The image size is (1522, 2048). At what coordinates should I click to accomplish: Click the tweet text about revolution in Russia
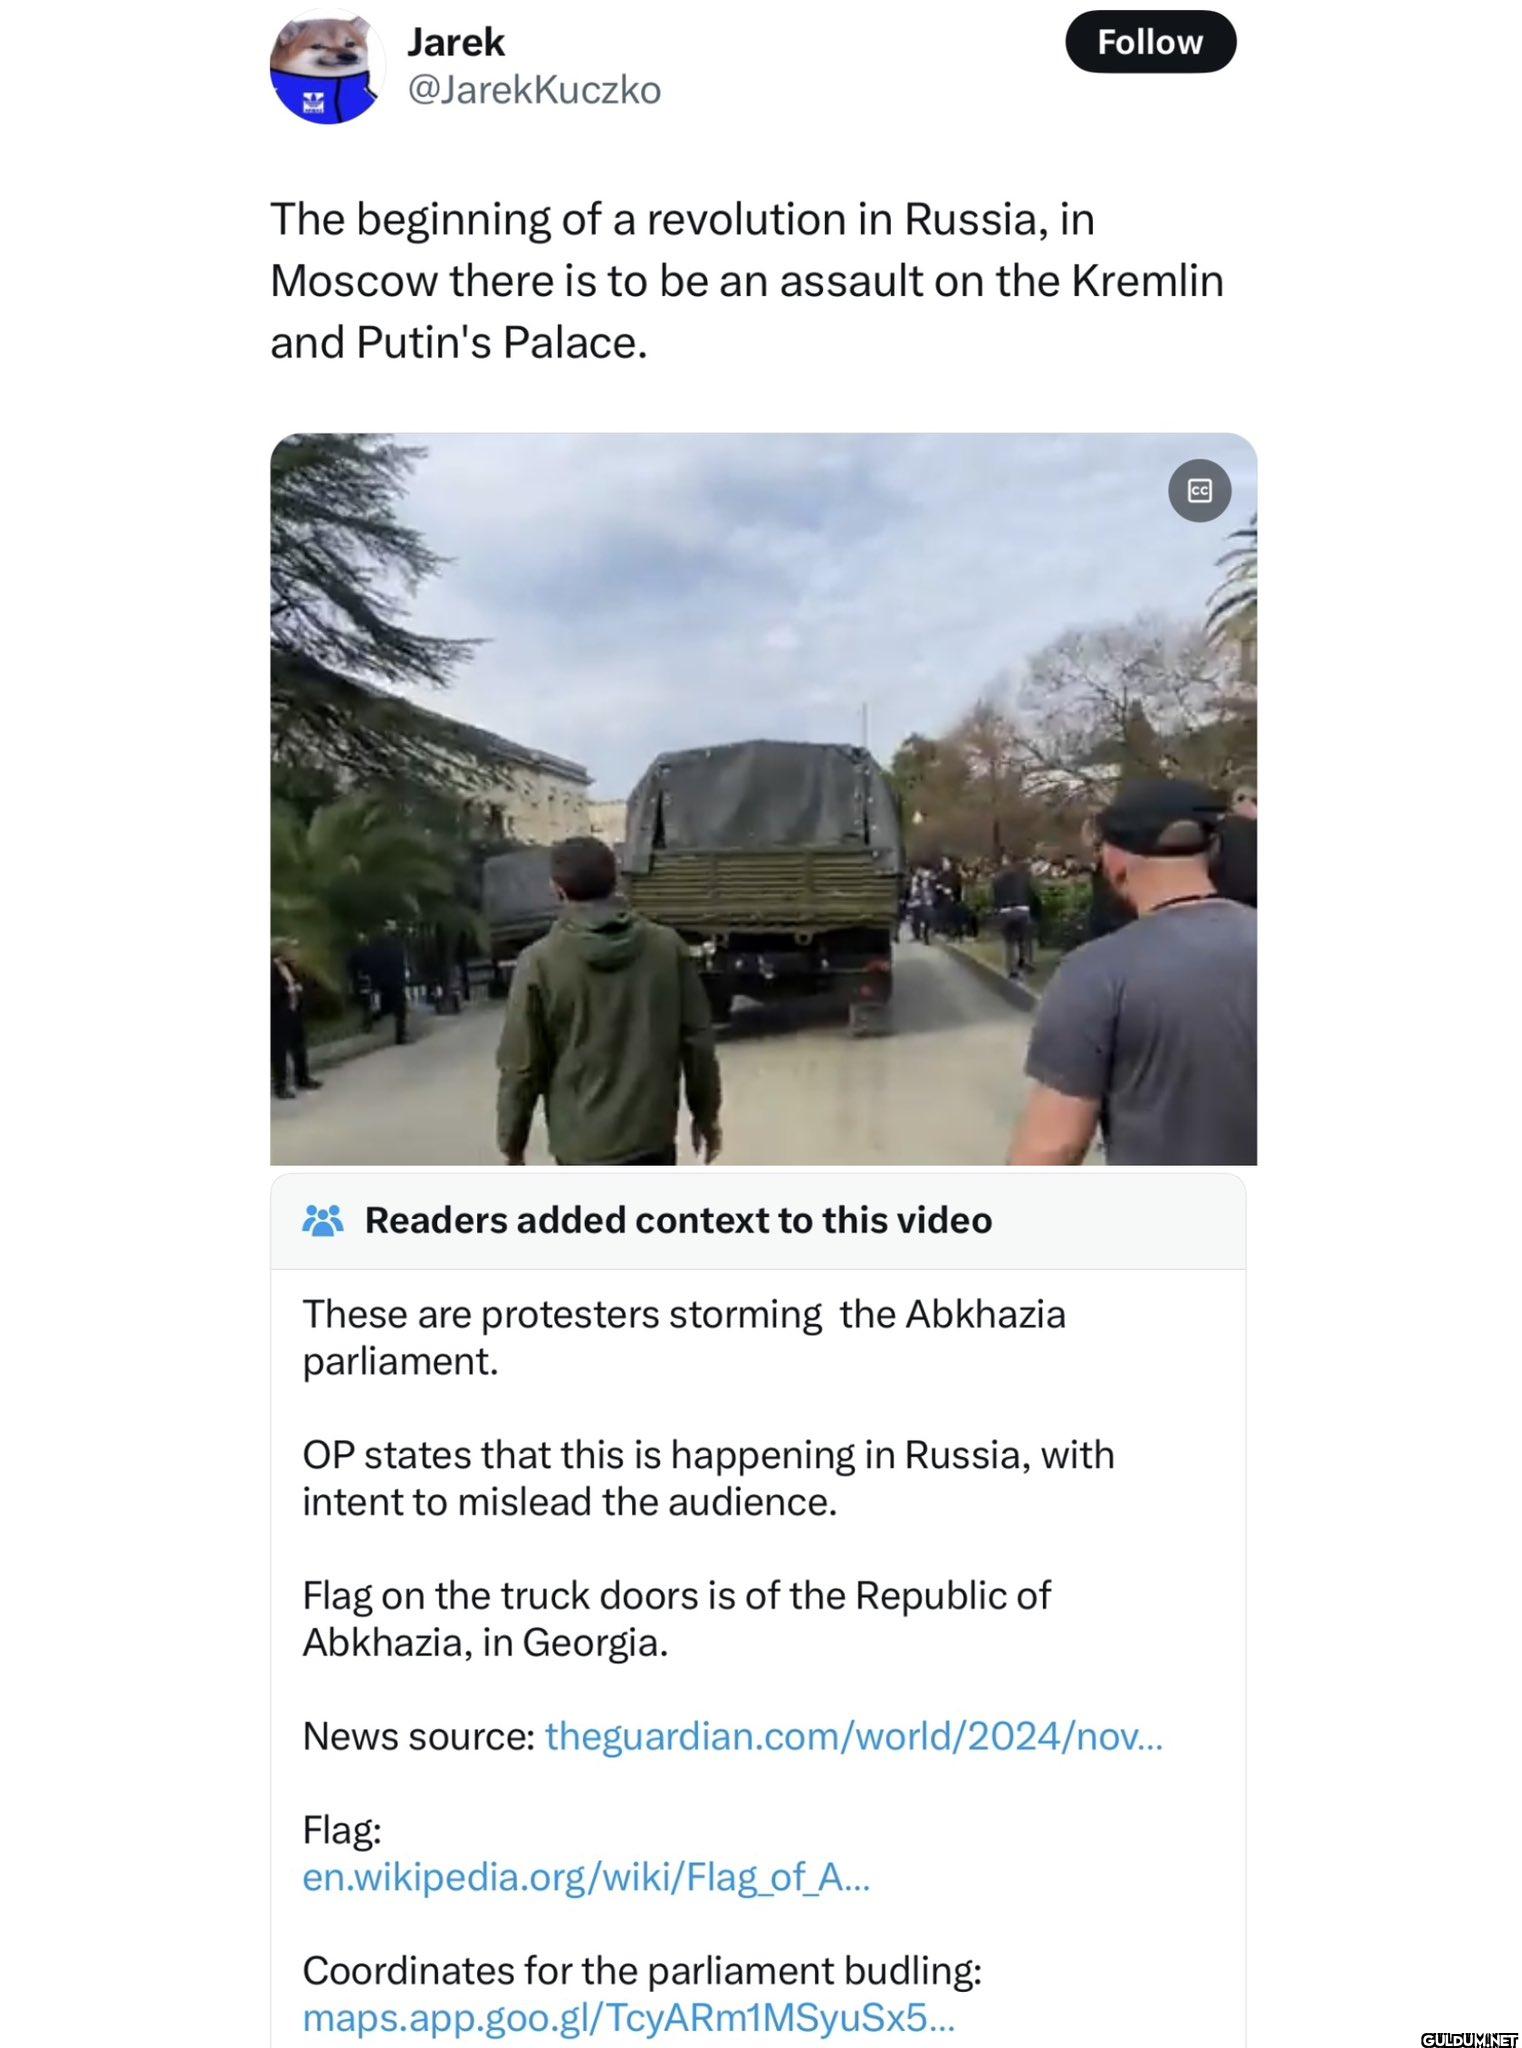coord(747,281)
